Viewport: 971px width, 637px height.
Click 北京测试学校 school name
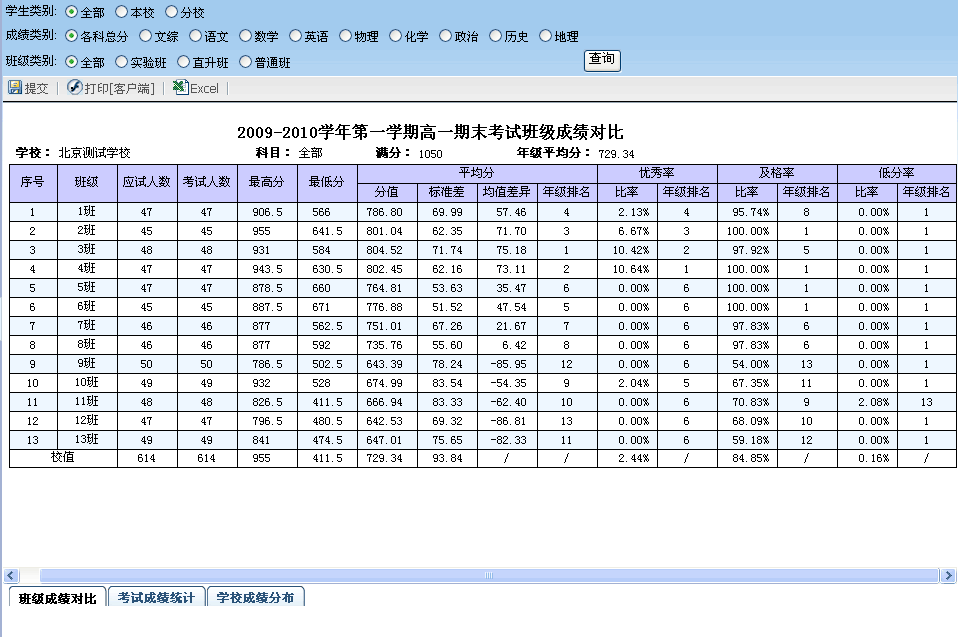(94, 153)
